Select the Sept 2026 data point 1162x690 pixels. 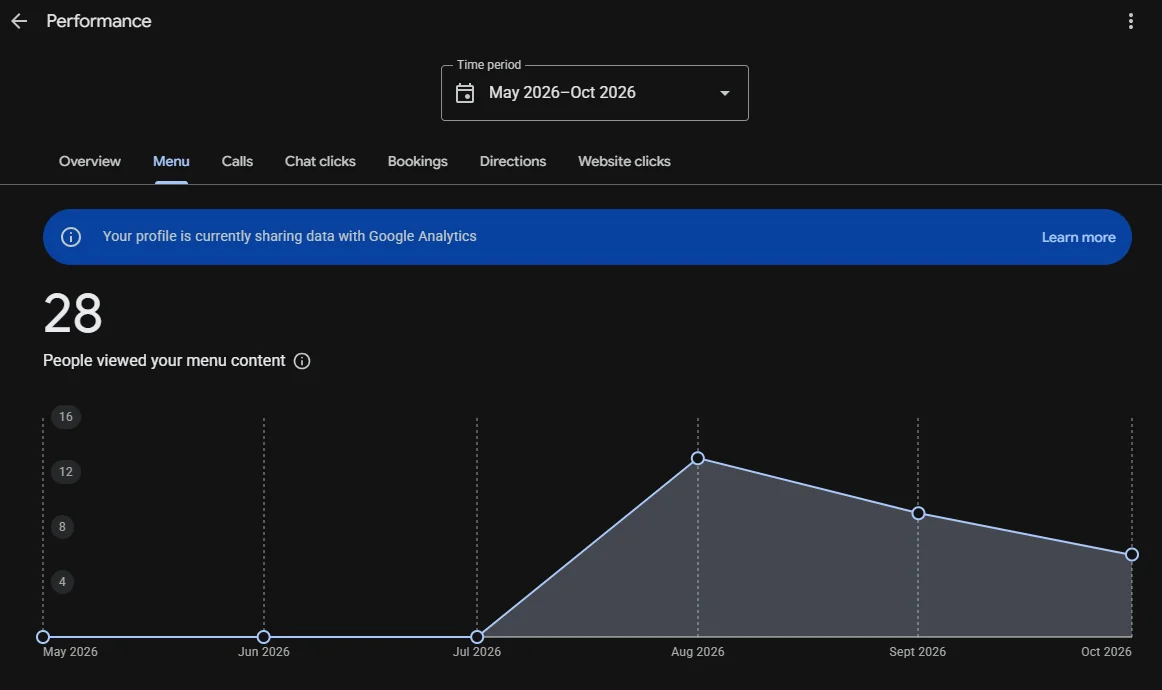point(918,513)
